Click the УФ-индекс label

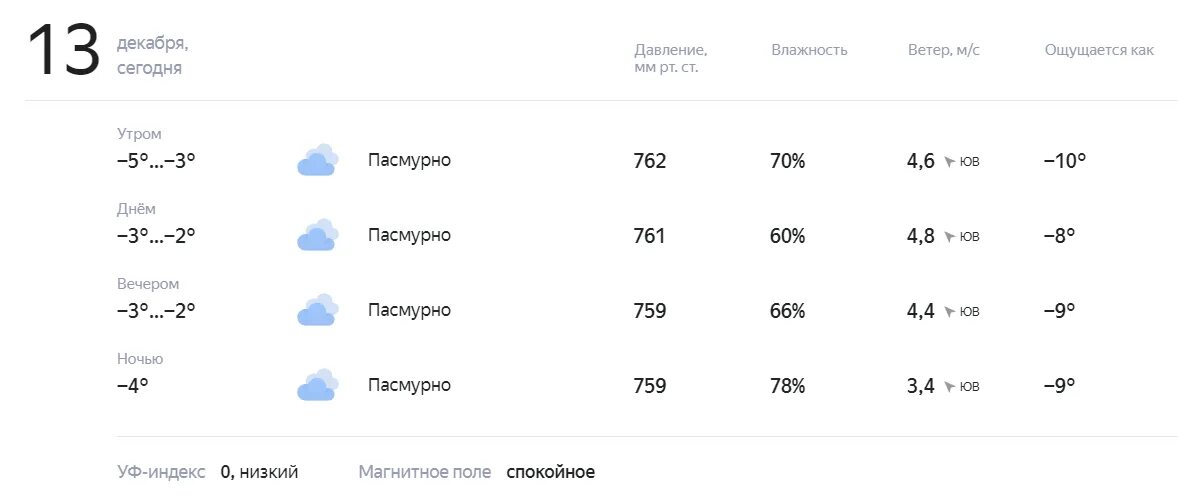pyautogui.click(x=161, y=472)
